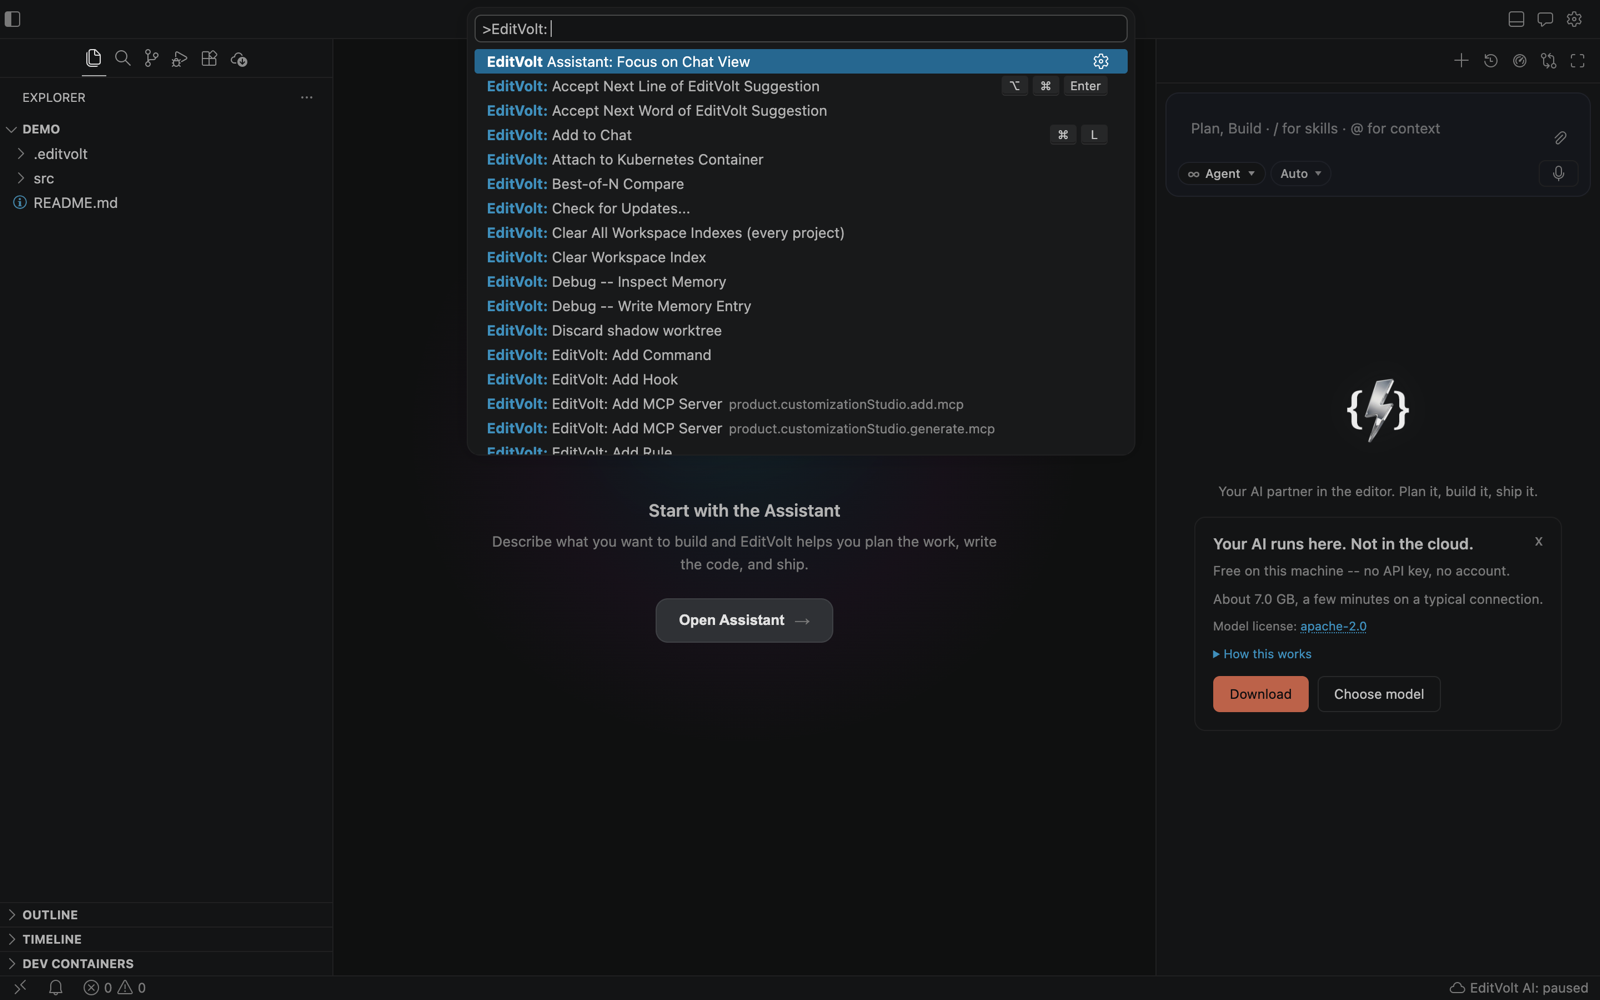Click the Open Assistant button
Screen dimensions: 1600x1000
(744, 620)
